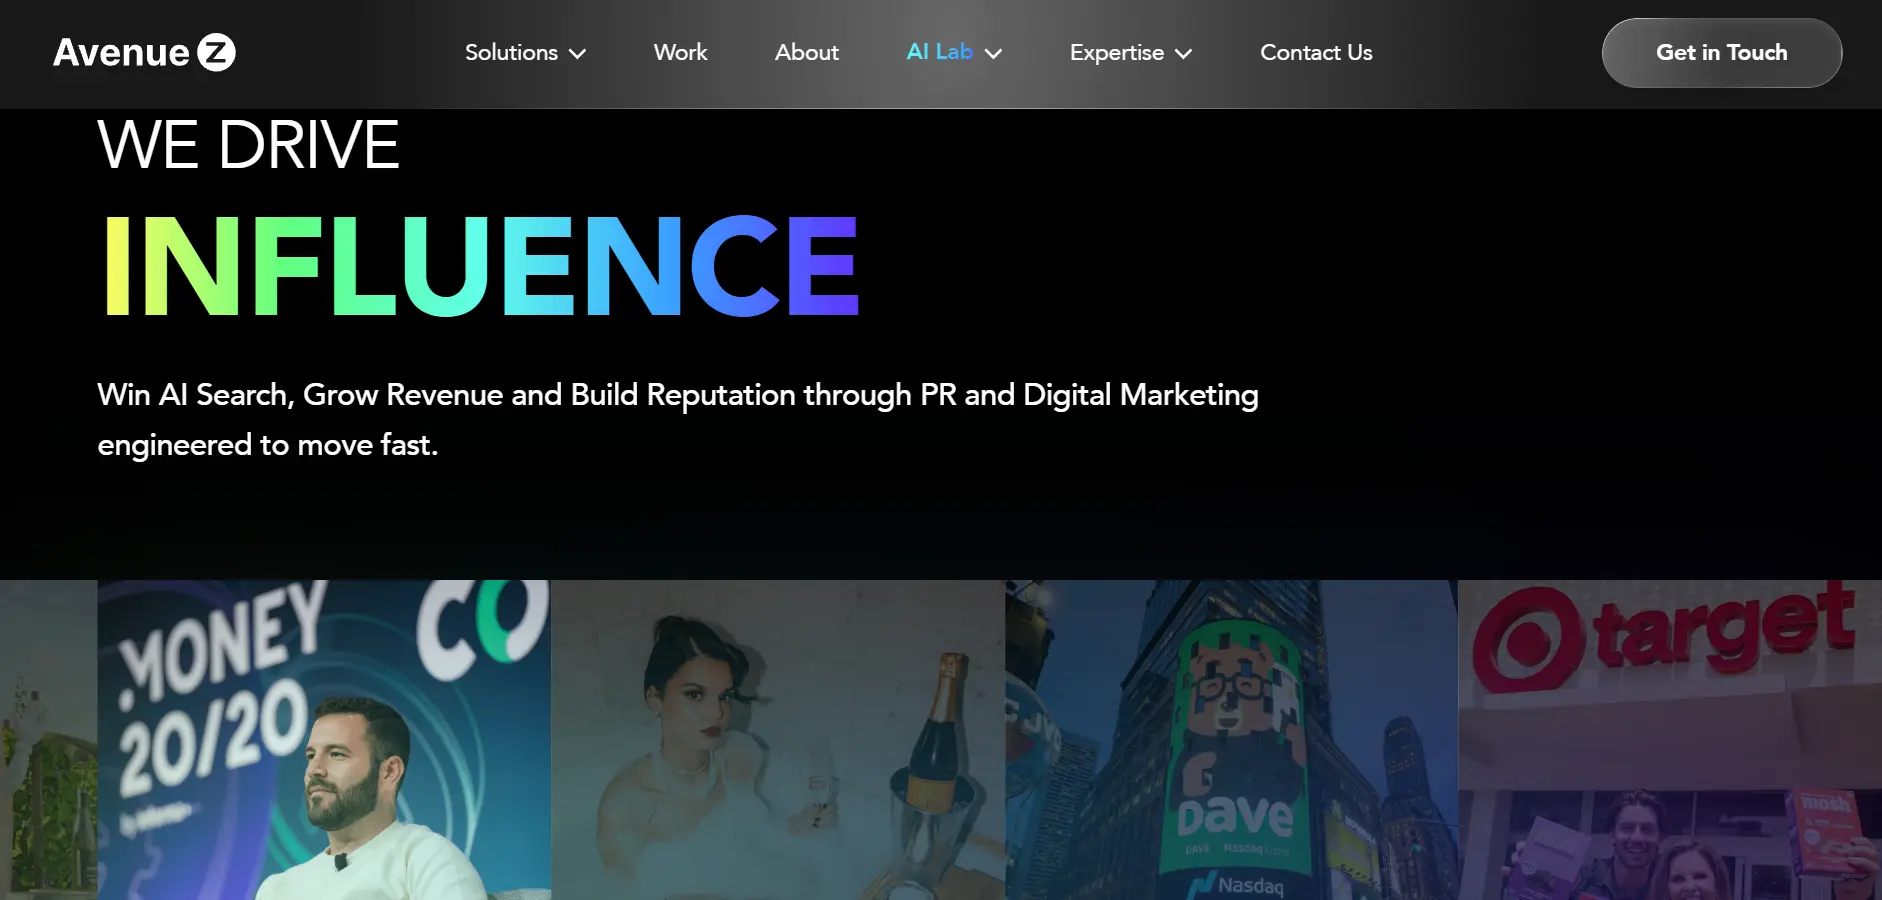View the Dave Nasdaq billboard image
The height and width of the screenshot is (900, 1882).
pyautogui.click(x=1232, y=740)
